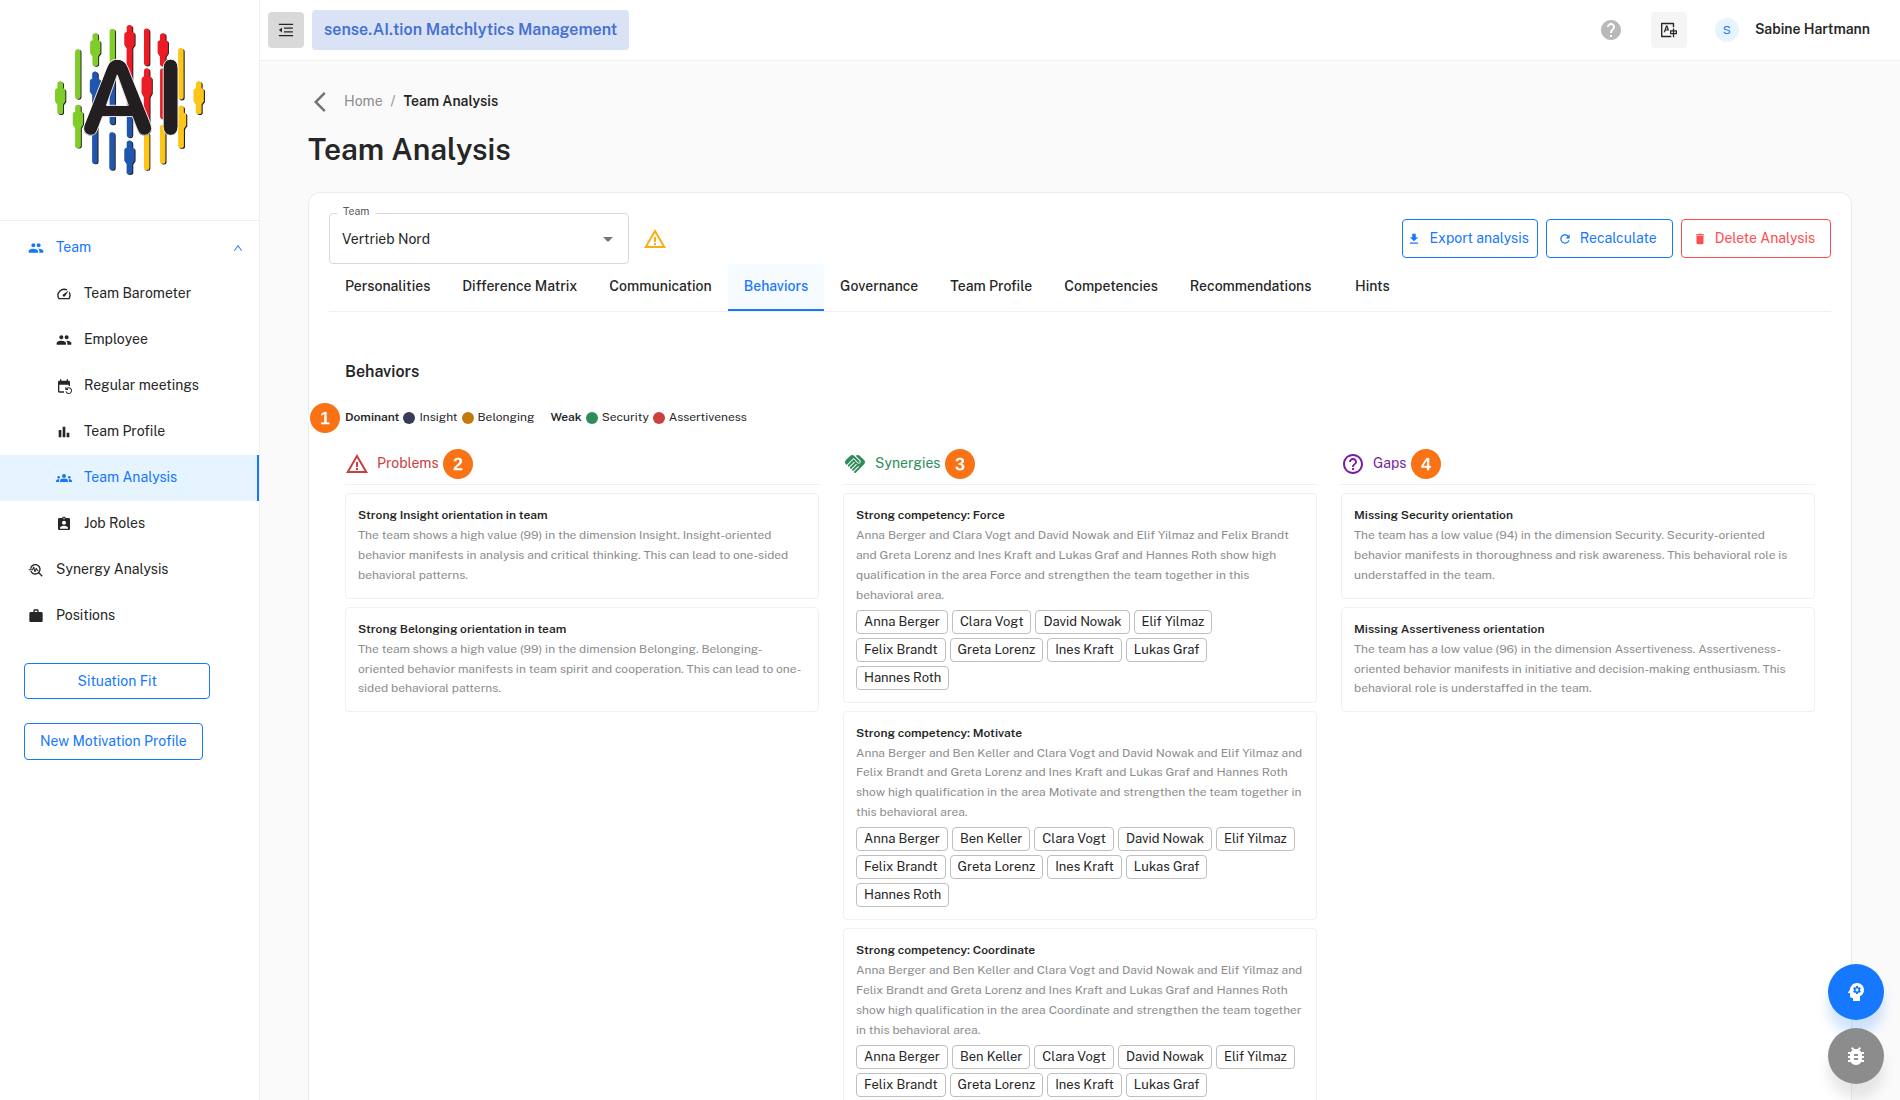This screenshot has width=1900, height=1100.
Task: Click the Problems warning triangle icon
Action: pos(357,464)
